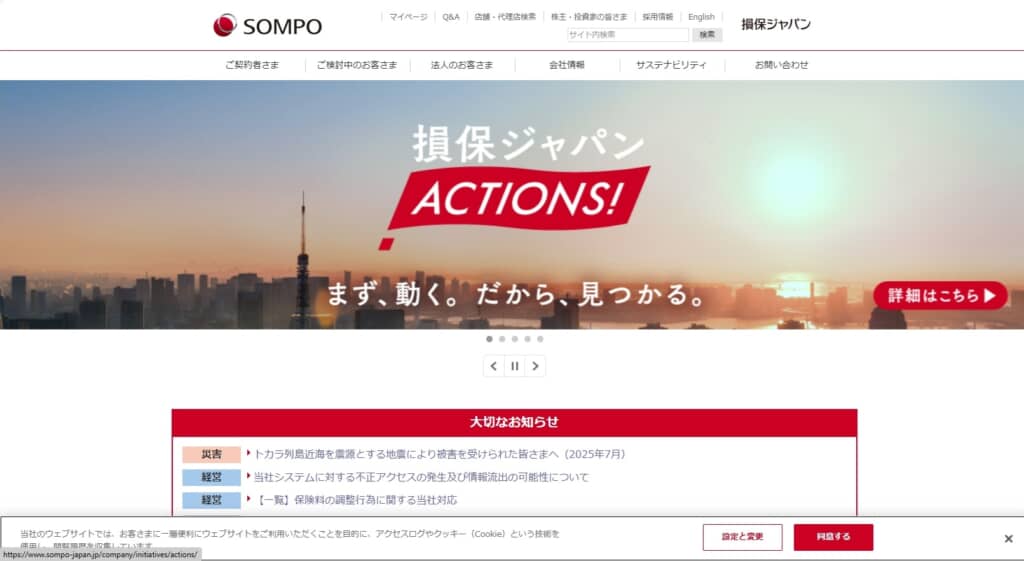Open the ご契約者さま menu
Image resolution: width=1024 pixels, height=561 pixels.
coord(252,65)
